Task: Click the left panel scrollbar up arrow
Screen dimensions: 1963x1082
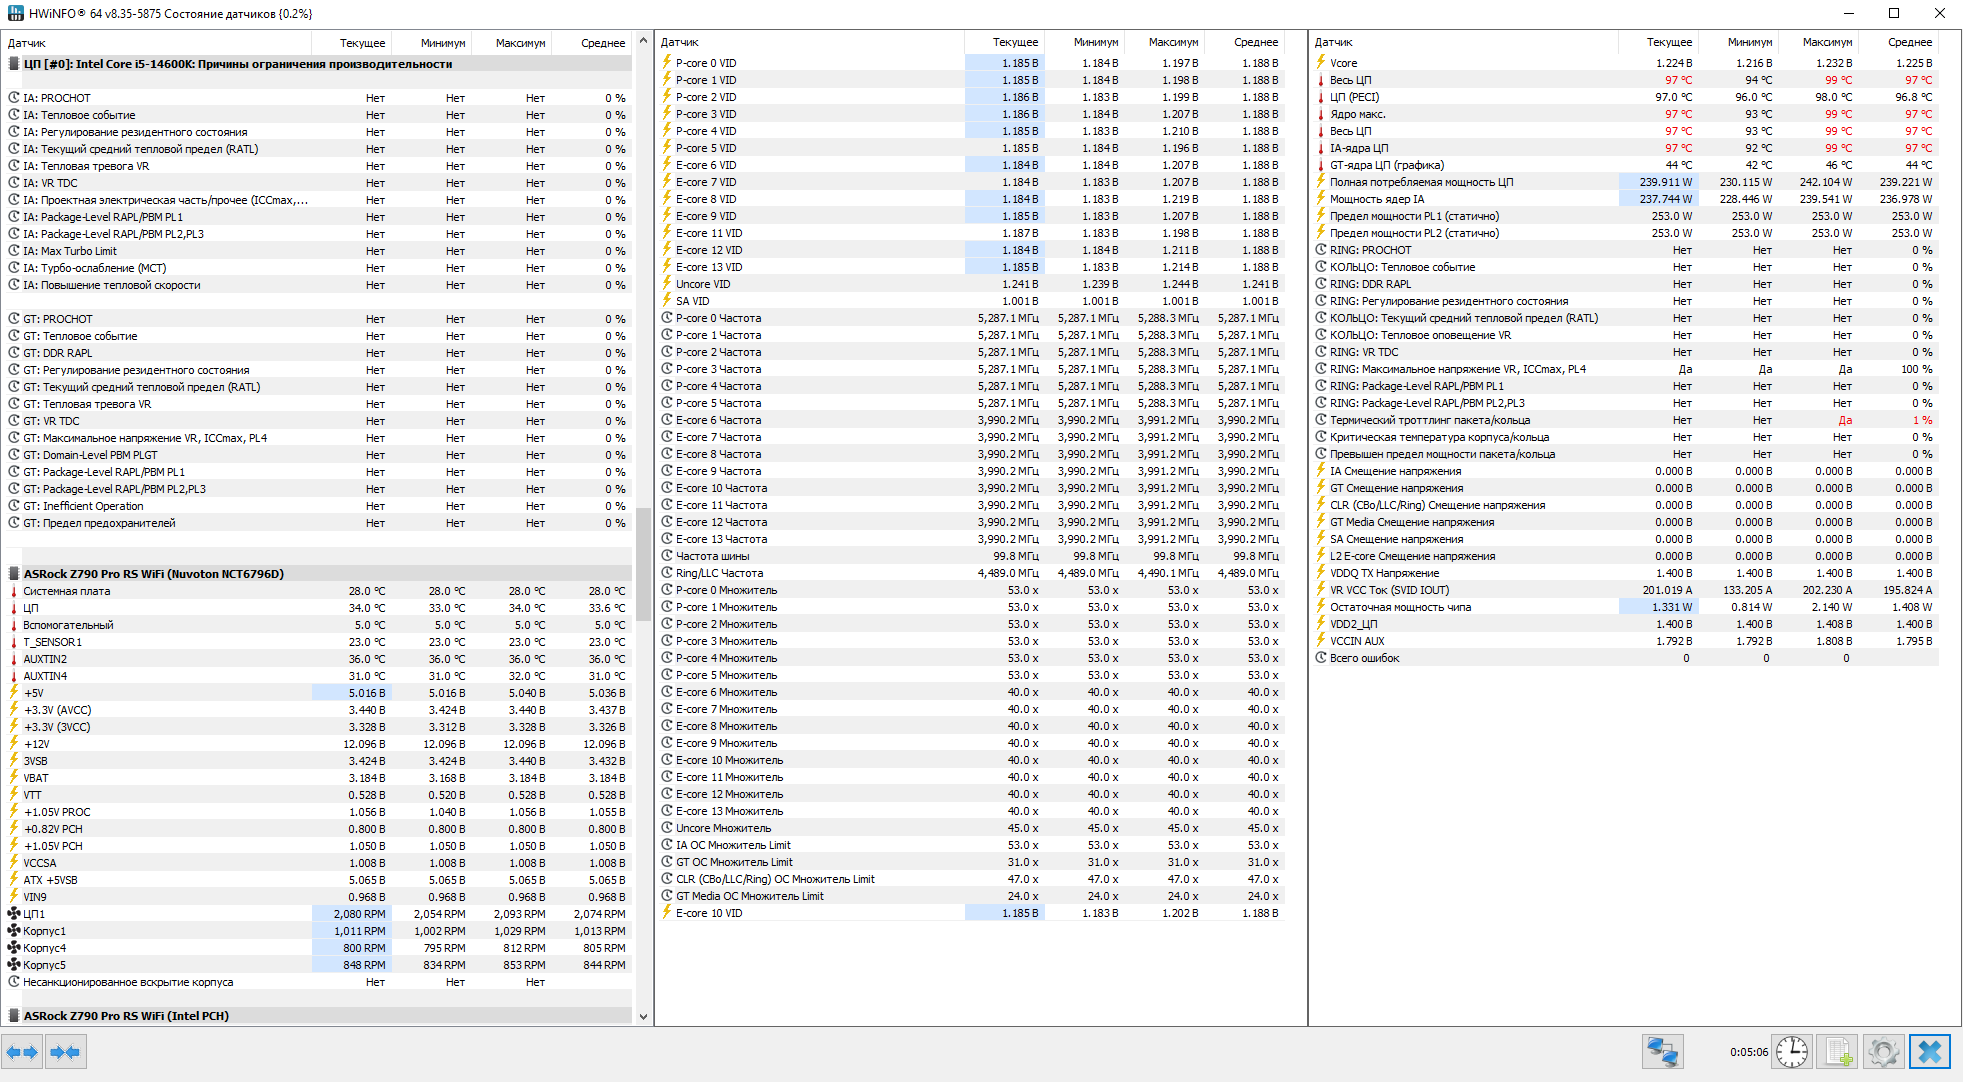Action: 643,42
